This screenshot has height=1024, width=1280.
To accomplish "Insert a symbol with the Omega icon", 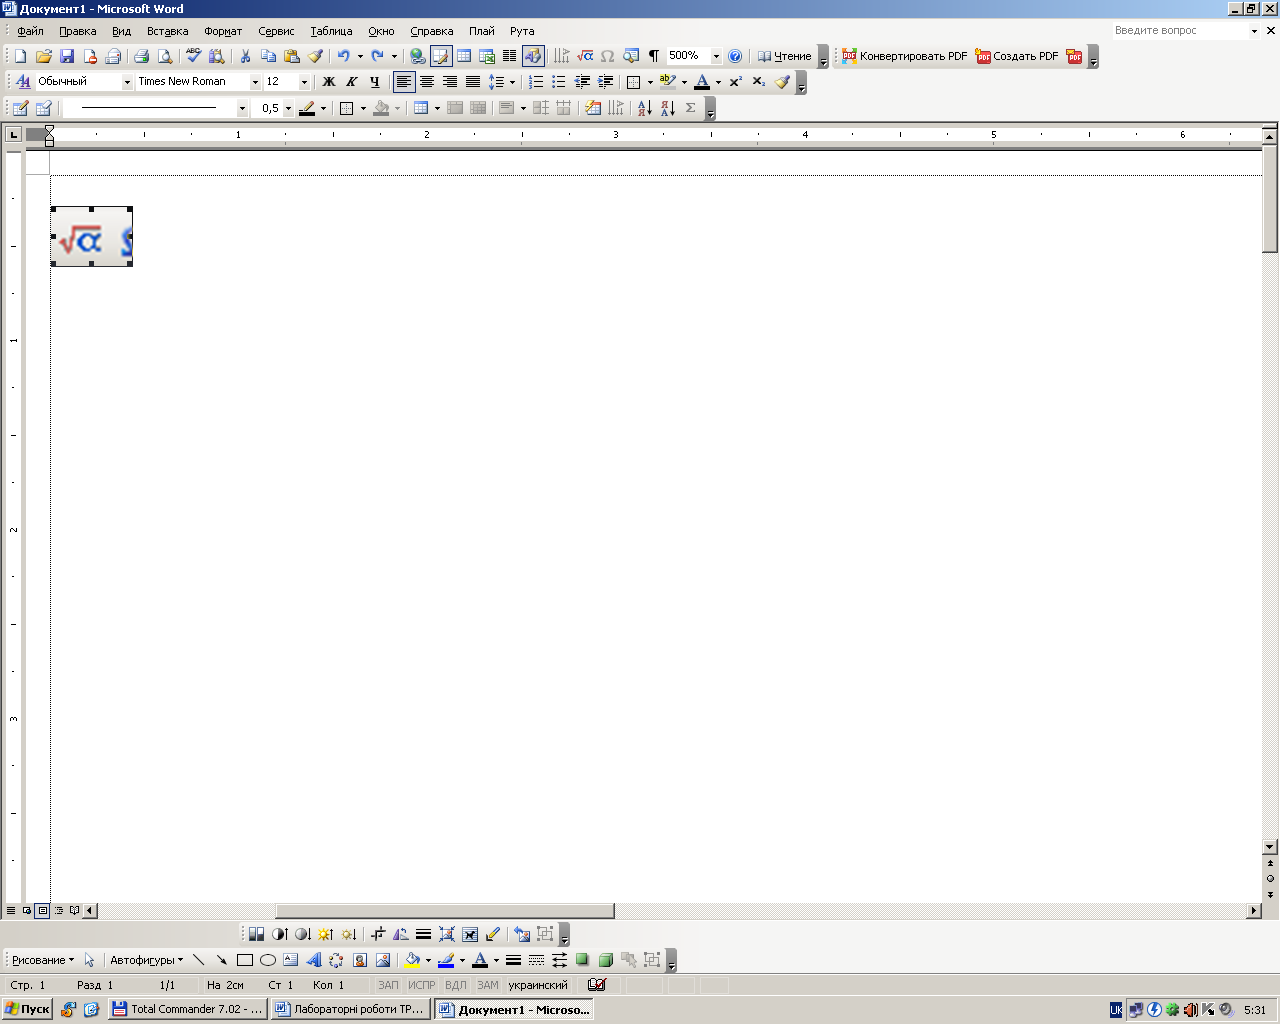I will click(x=607, y=56).
